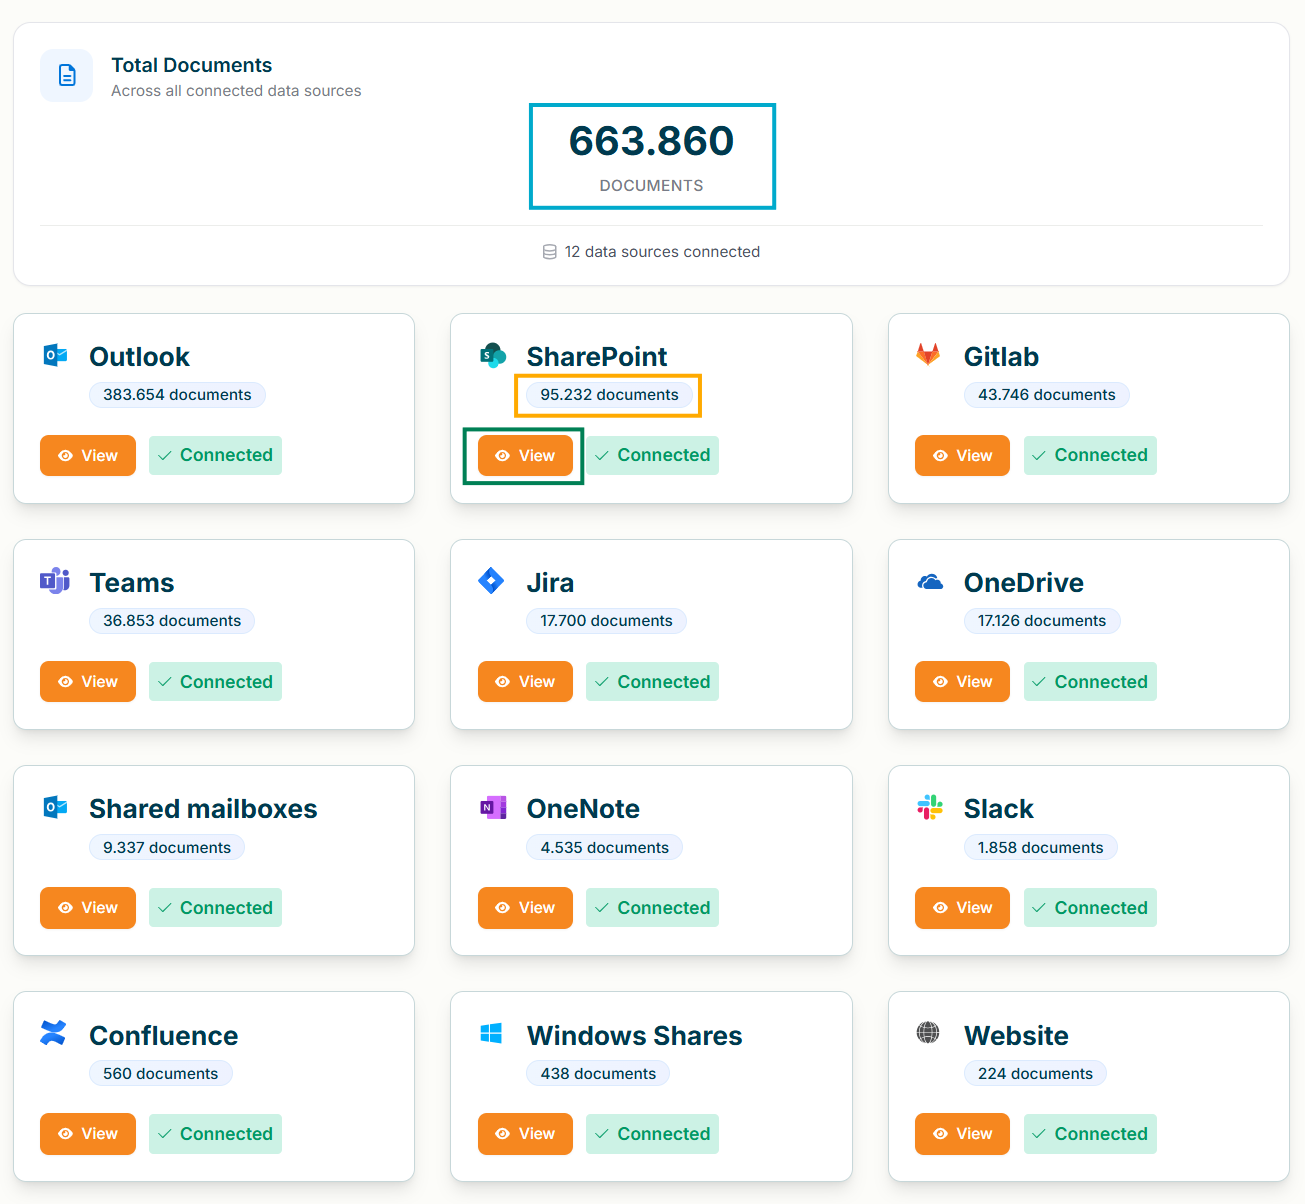Screen dimensions: 1305x1204
Task: View the Slack data source
Action: (x=962, y=908)
